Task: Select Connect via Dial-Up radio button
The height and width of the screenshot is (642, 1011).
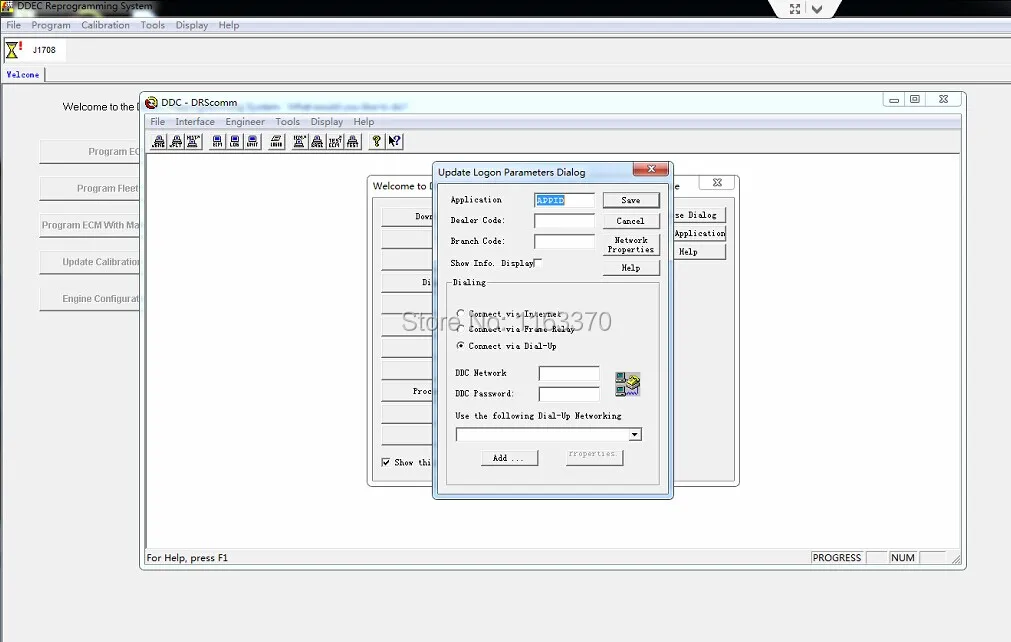Action: [x=460, y=345]
